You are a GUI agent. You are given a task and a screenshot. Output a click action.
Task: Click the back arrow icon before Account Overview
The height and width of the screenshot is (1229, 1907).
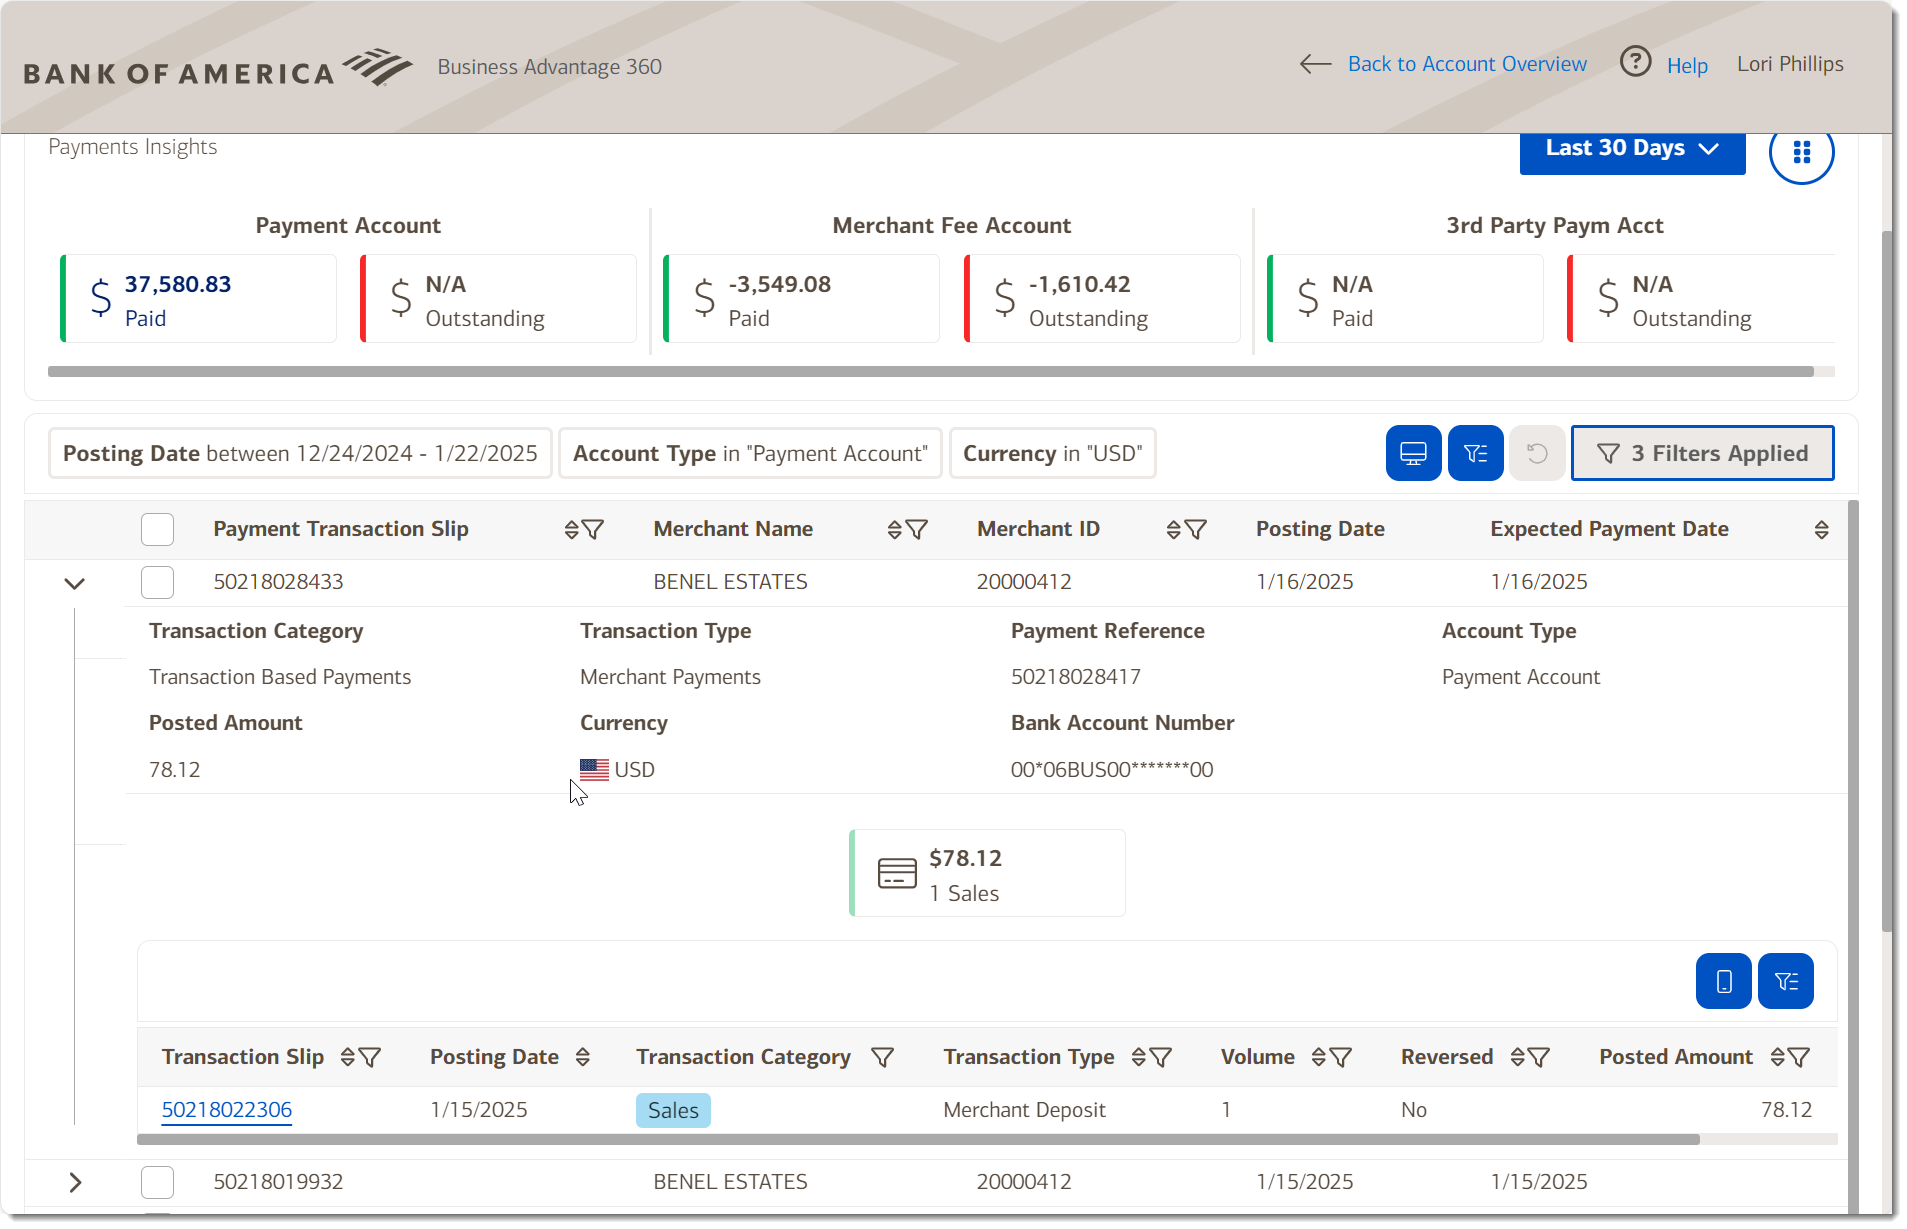pos(1315,64)
